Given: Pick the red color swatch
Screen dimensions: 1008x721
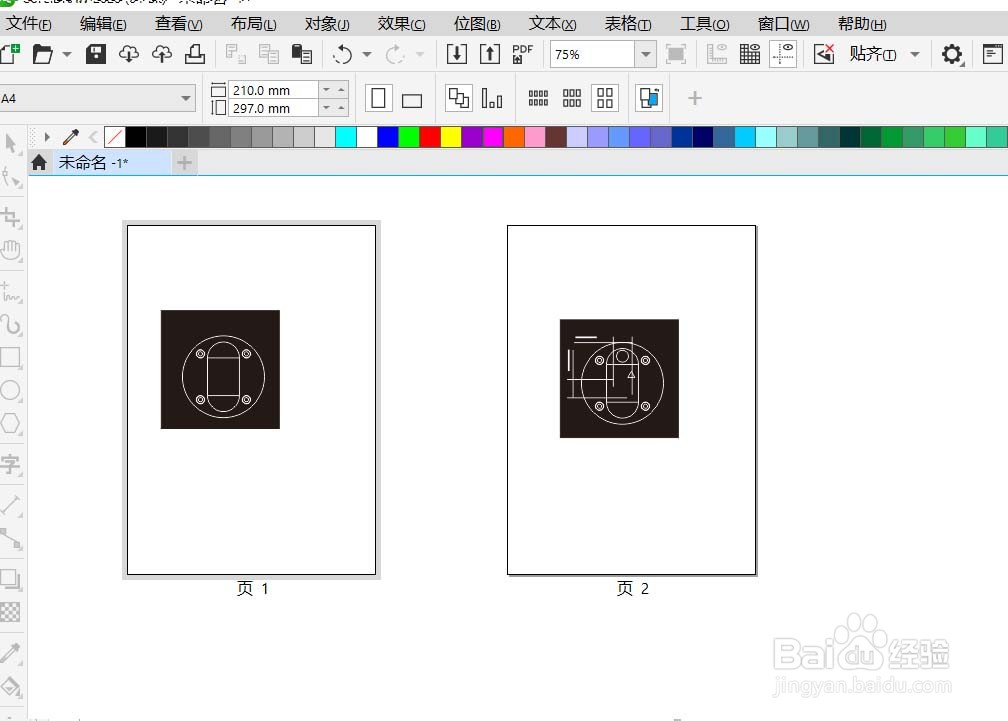Looking at the screenshot, I should (x=429, y=137).
